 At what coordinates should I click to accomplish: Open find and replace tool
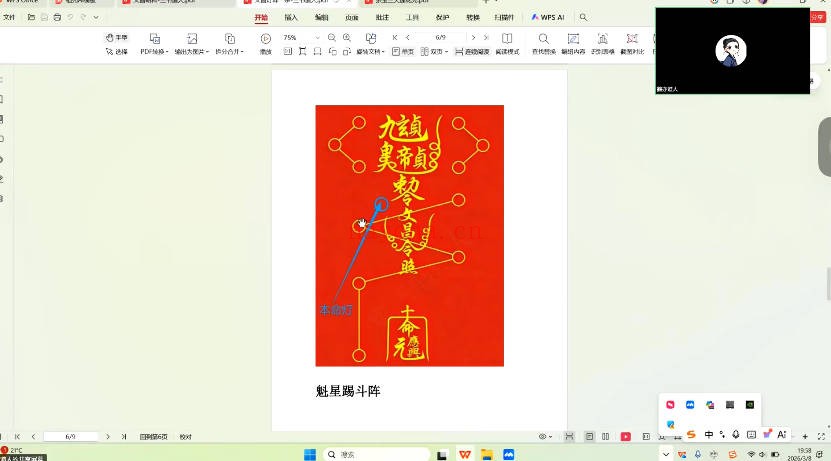coord(544,45)
